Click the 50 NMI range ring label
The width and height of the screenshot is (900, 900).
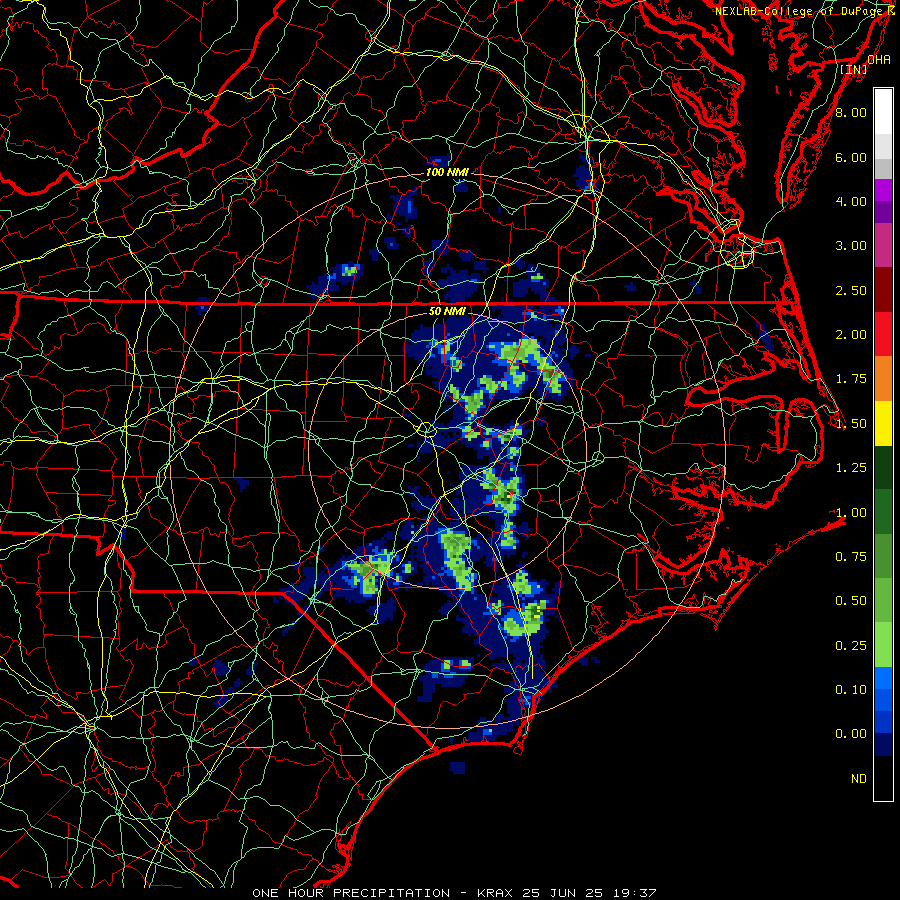pyautogui.click(x=447, y=312)
